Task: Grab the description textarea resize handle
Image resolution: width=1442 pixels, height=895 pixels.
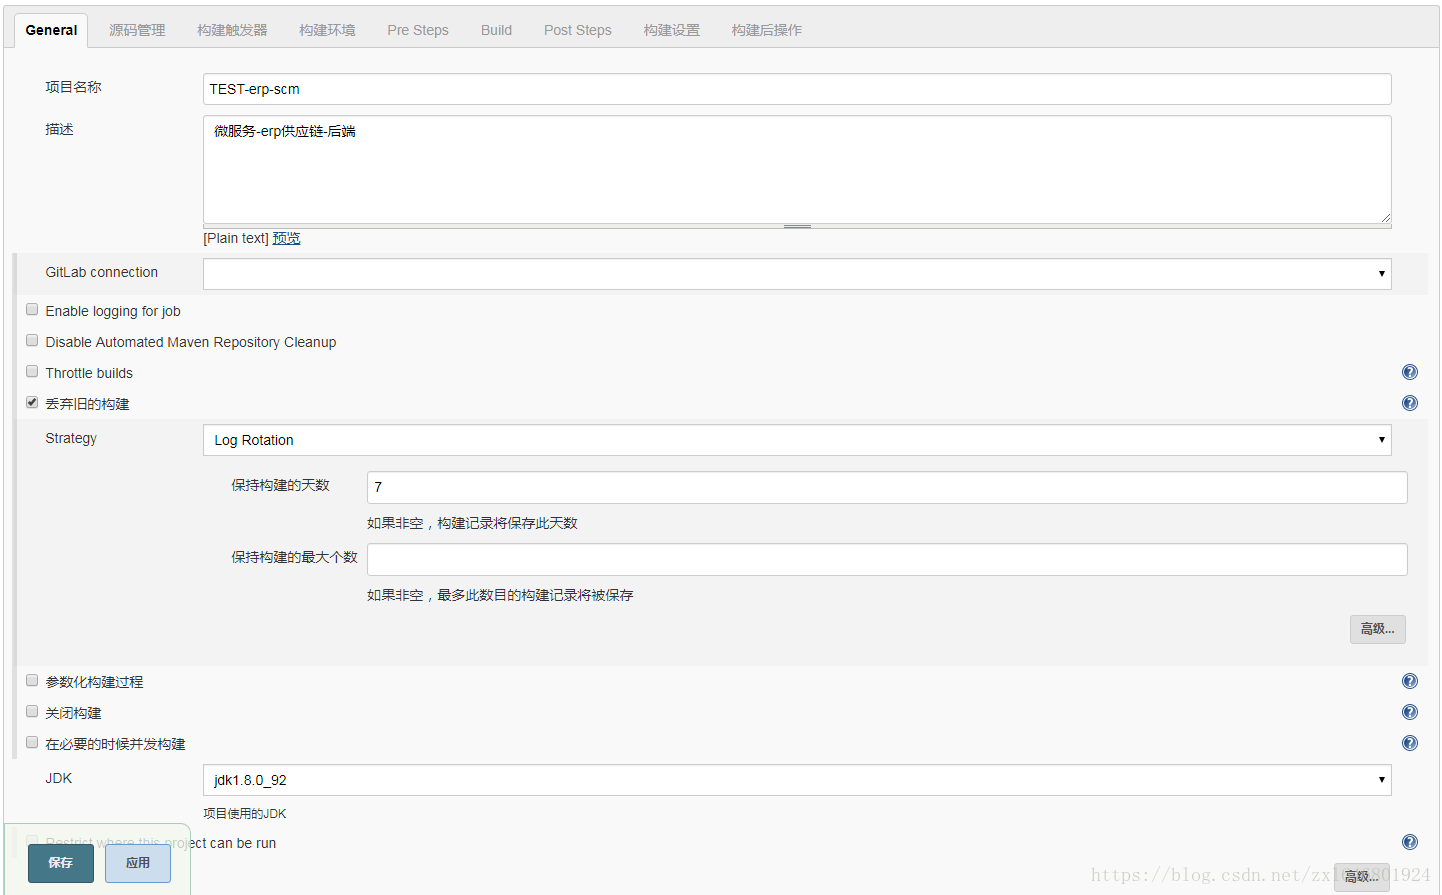Action: [x=797, y=227]
